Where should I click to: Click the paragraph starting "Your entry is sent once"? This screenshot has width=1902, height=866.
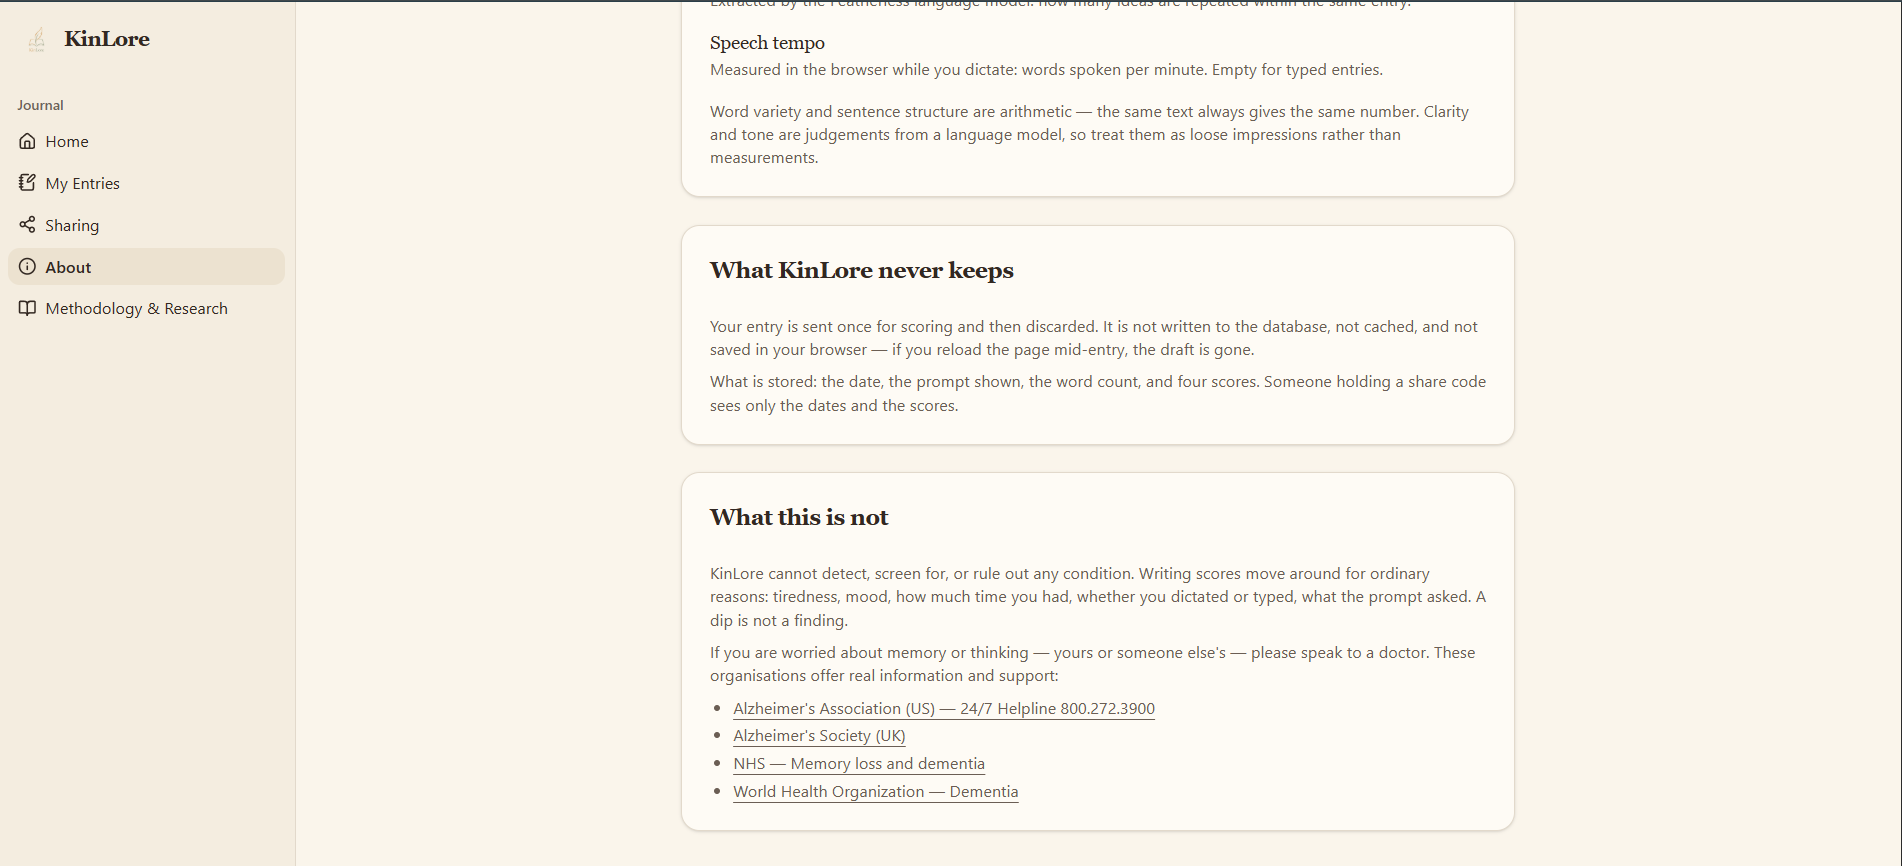click(1094, 338)
